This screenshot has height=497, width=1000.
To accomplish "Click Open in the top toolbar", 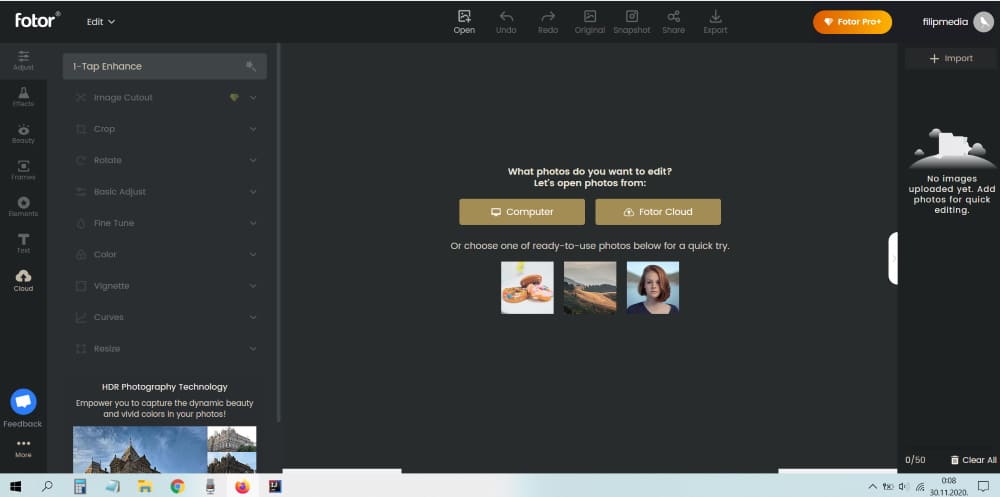I will (x=464, y=21).
